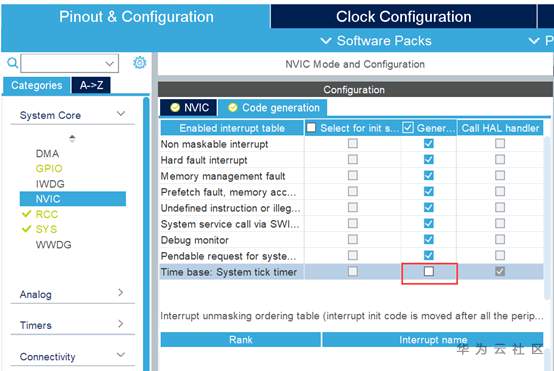The width and height of the screenshot is (554, 371).
Task: Select the Code generation tab
Action: click(x=273, y=108)
